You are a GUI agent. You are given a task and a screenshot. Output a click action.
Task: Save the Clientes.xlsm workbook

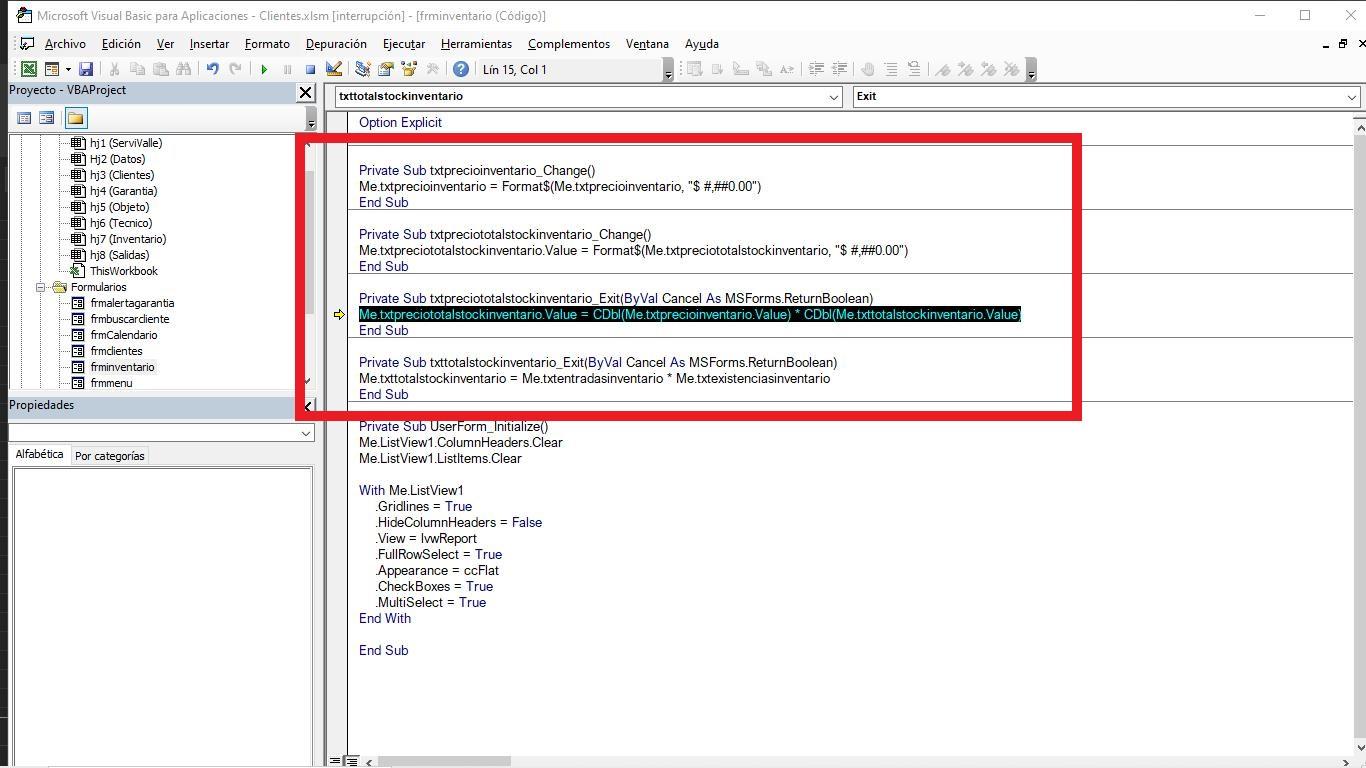point(86,69)
